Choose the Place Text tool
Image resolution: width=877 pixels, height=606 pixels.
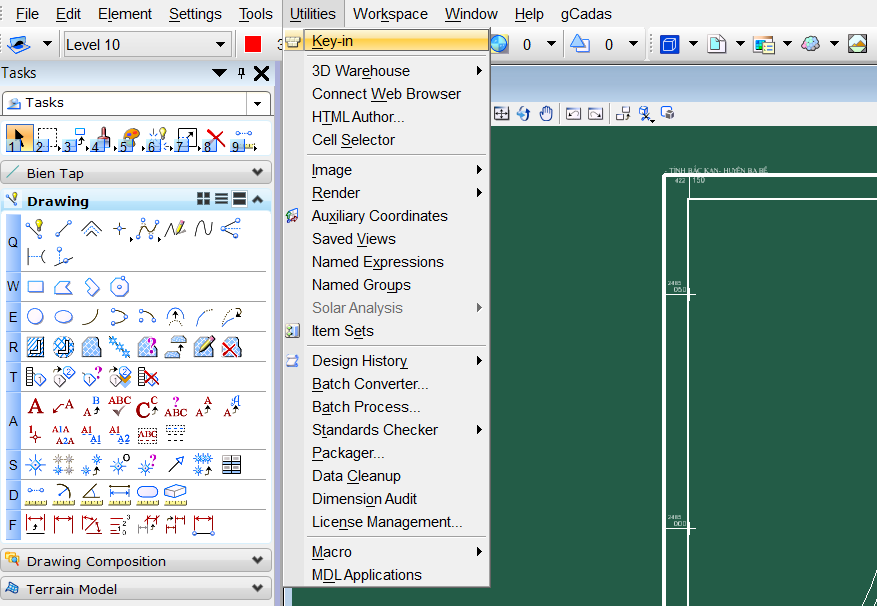[35, 407]
